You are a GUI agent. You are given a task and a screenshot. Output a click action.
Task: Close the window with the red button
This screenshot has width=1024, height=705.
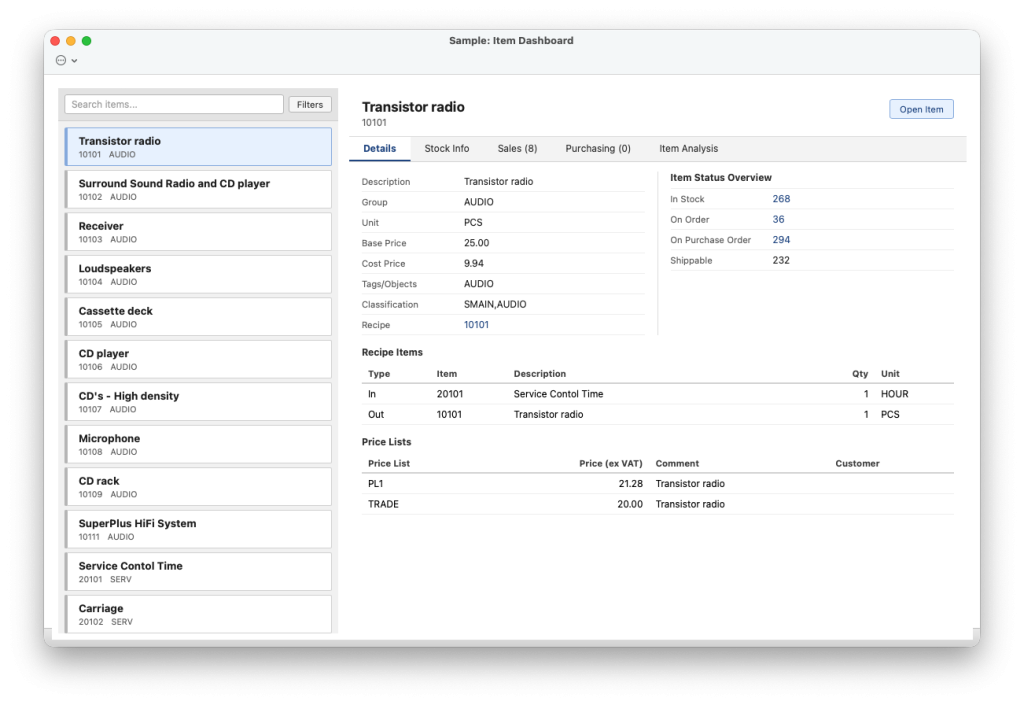(56, 40)
